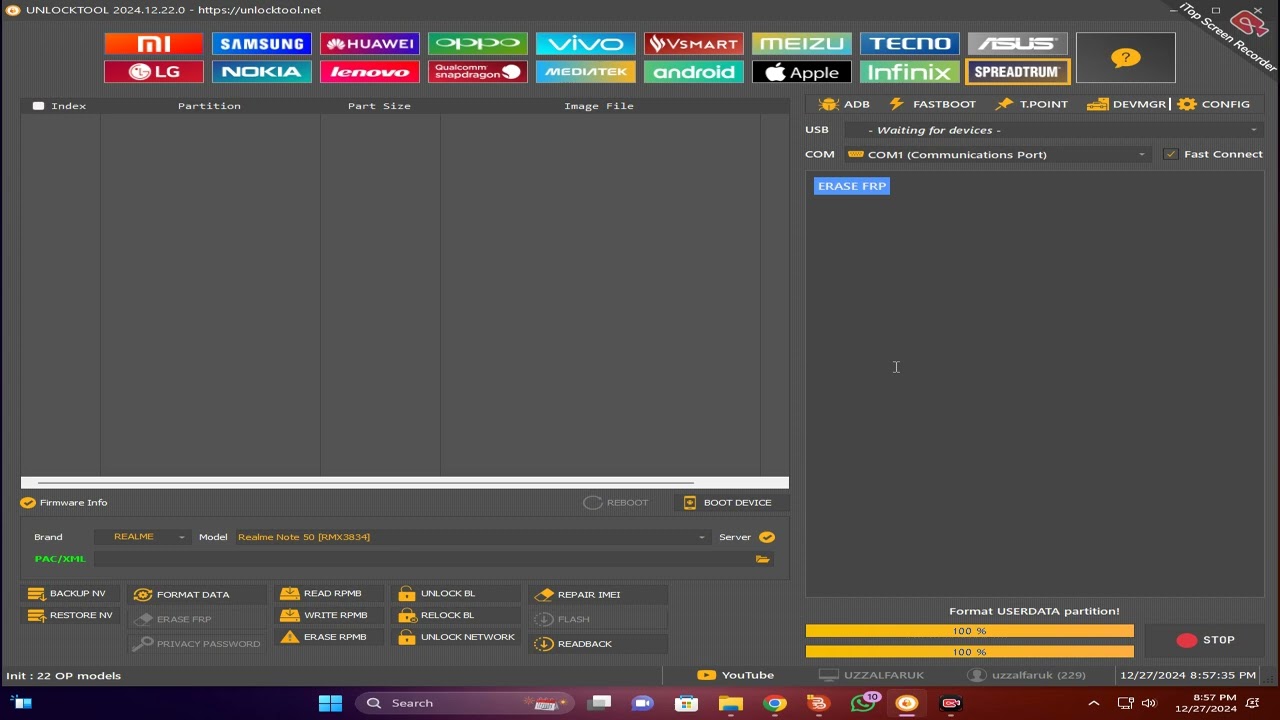
Task: Click the ERASE RPMB button
Action: tap(329, 638)
